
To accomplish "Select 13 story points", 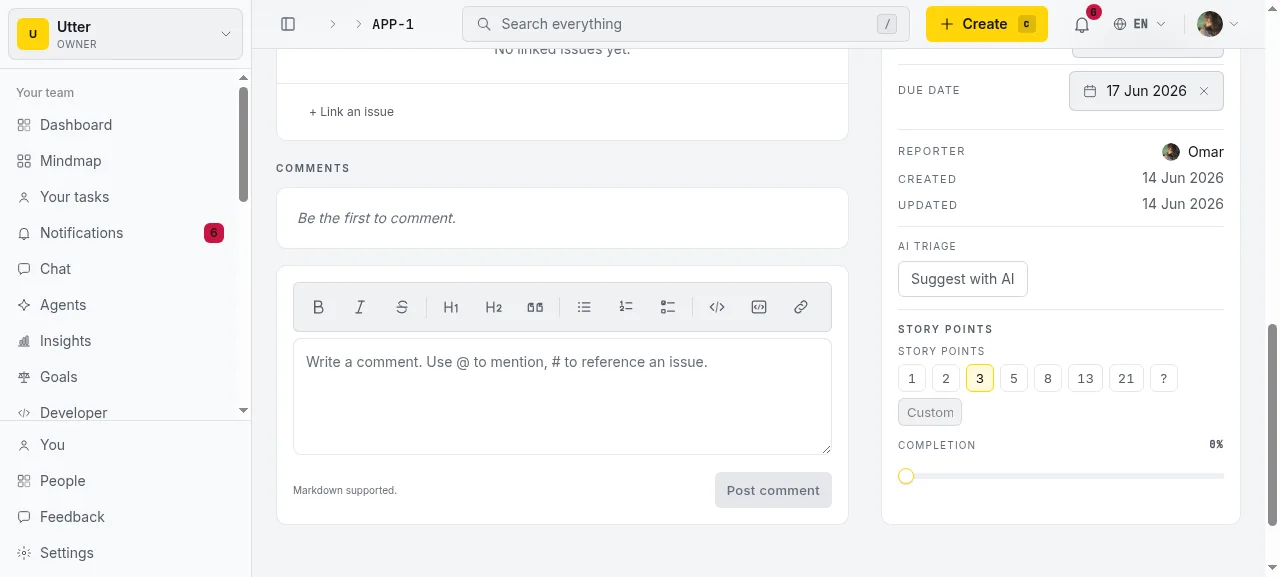I will tap(1085, 378).
